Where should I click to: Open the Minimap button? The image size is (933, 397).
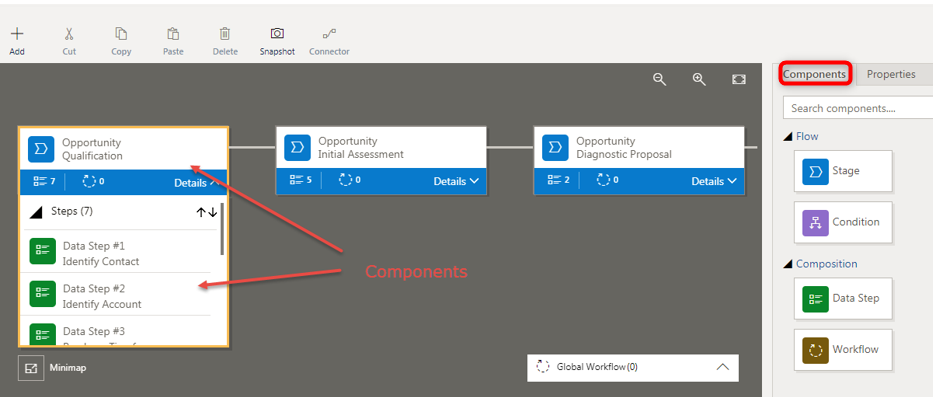(x=31, y=368)
